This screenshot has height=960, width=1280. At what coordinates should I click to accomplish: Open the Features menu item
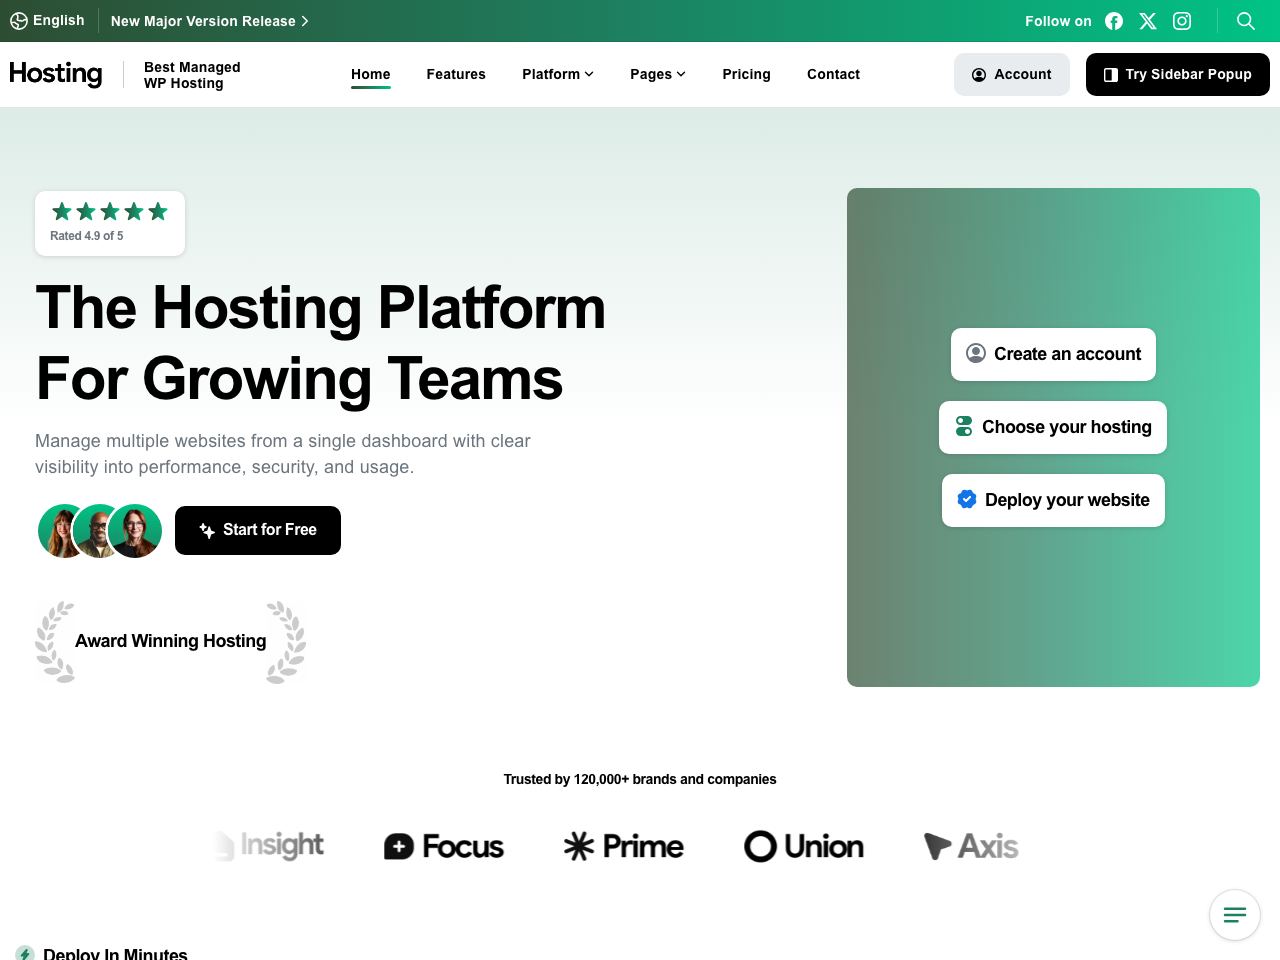pyautogui.click(x=456, y=74)
